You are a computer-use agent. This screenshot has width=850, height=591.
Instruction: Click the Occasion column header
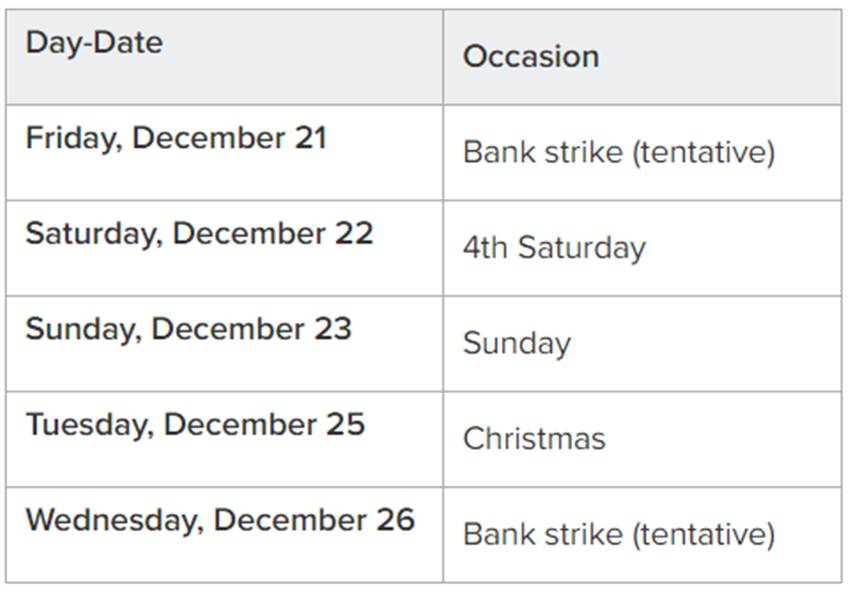pos(530,57)
